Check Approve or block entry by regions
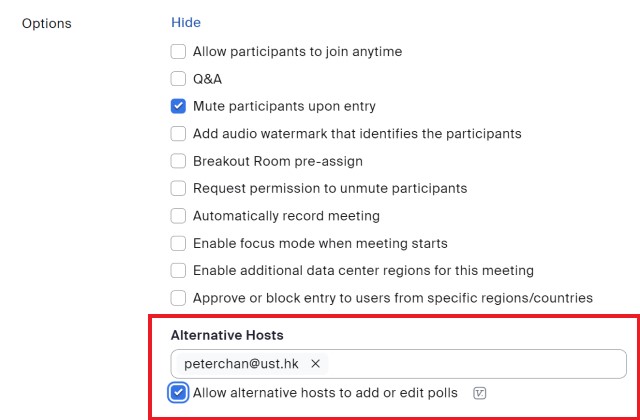 coord(178,298)
